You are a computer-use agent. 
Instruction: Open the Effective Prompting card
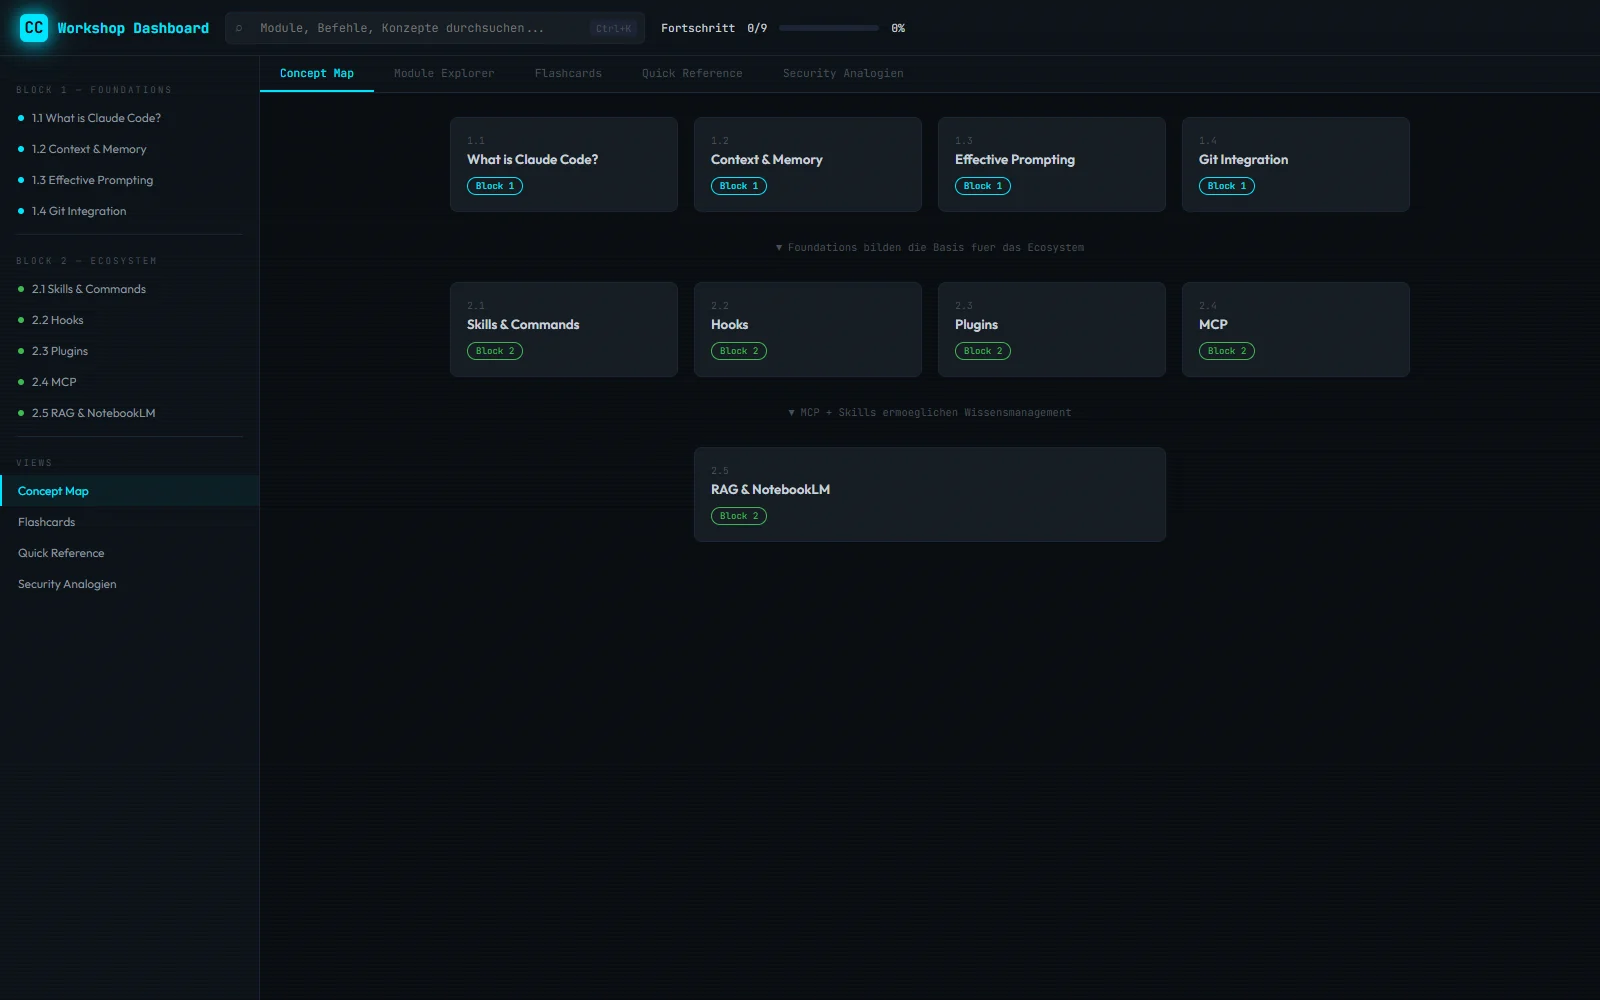(1052, 164)
